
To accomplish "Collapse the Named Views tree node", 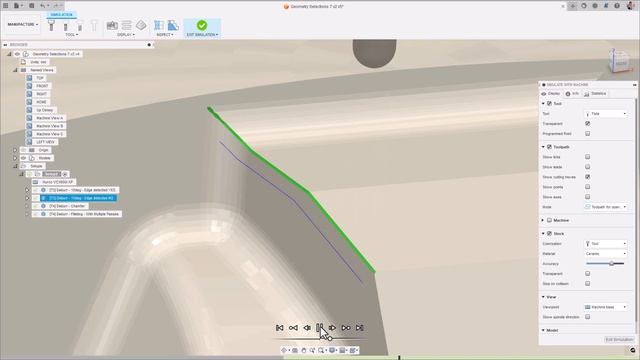I will click(15, 70).
